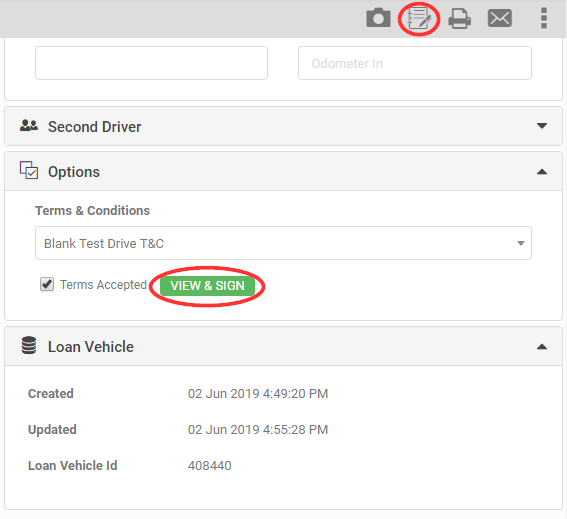This screenshot has height=519, width=567.
Task: Click the Terms Accepted label text
Action: point(103,285)
